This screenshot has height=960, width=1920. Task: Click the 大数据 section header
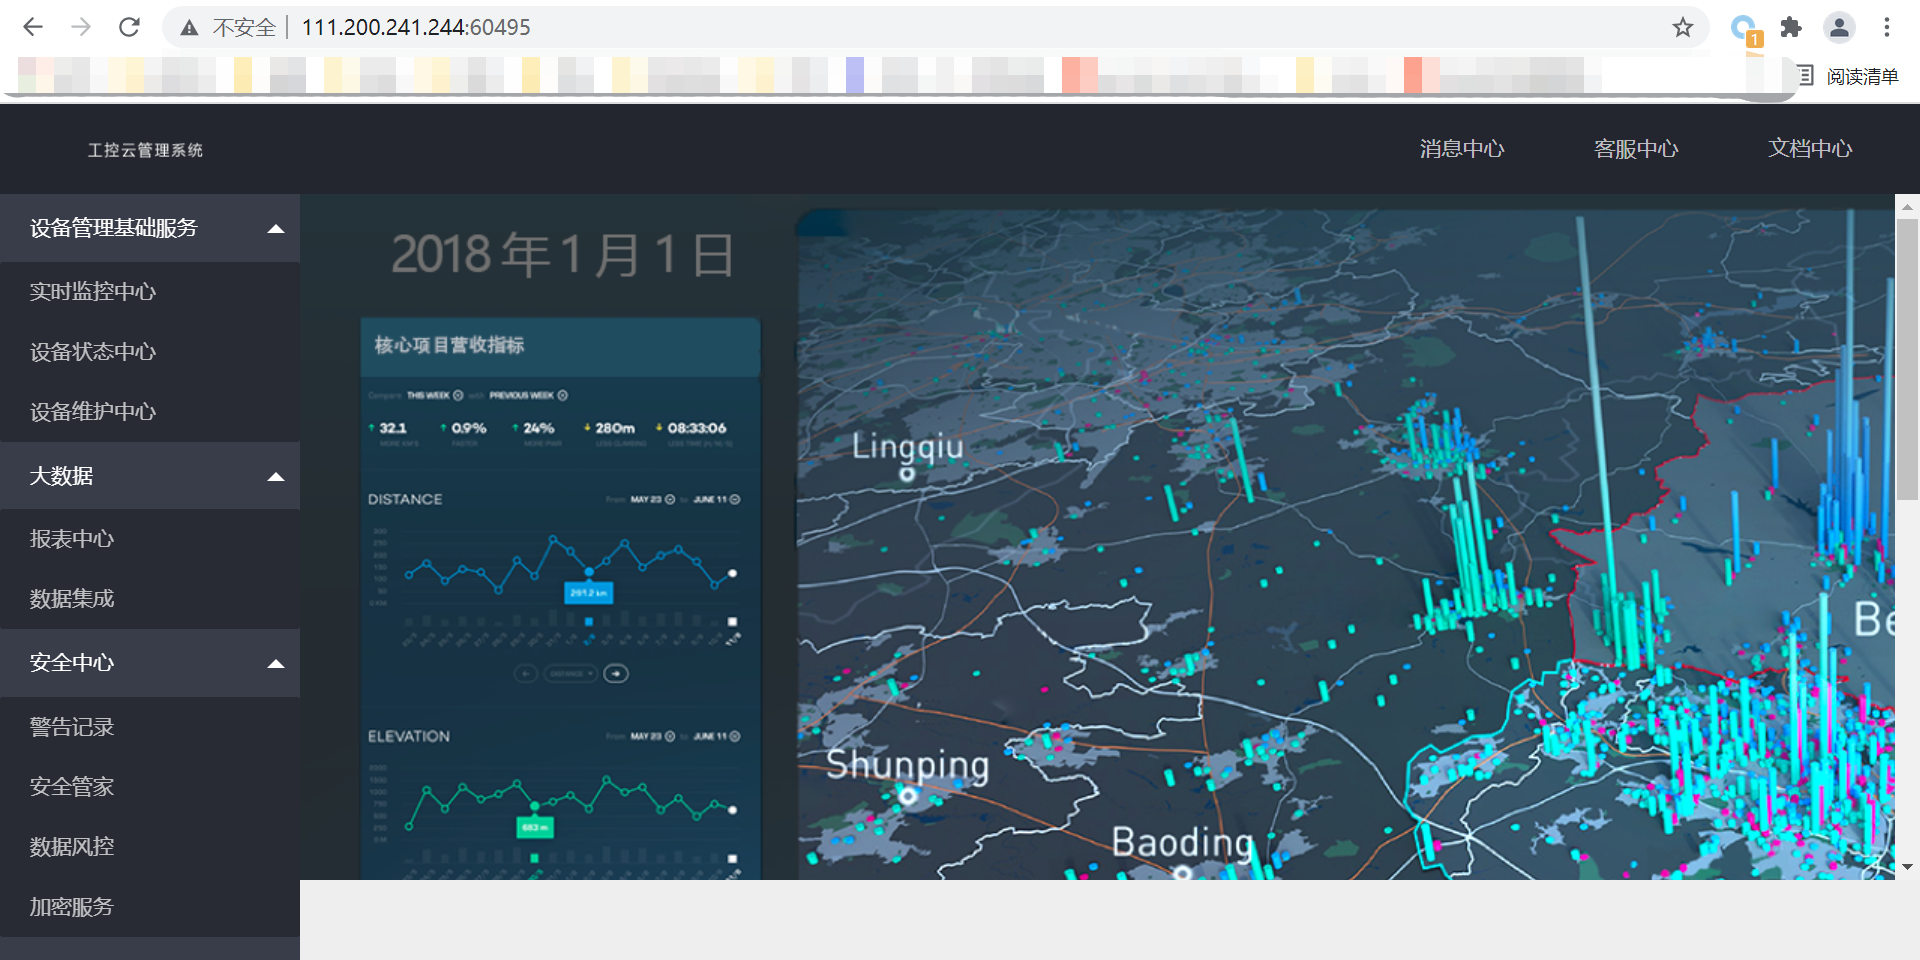(150, 476)
